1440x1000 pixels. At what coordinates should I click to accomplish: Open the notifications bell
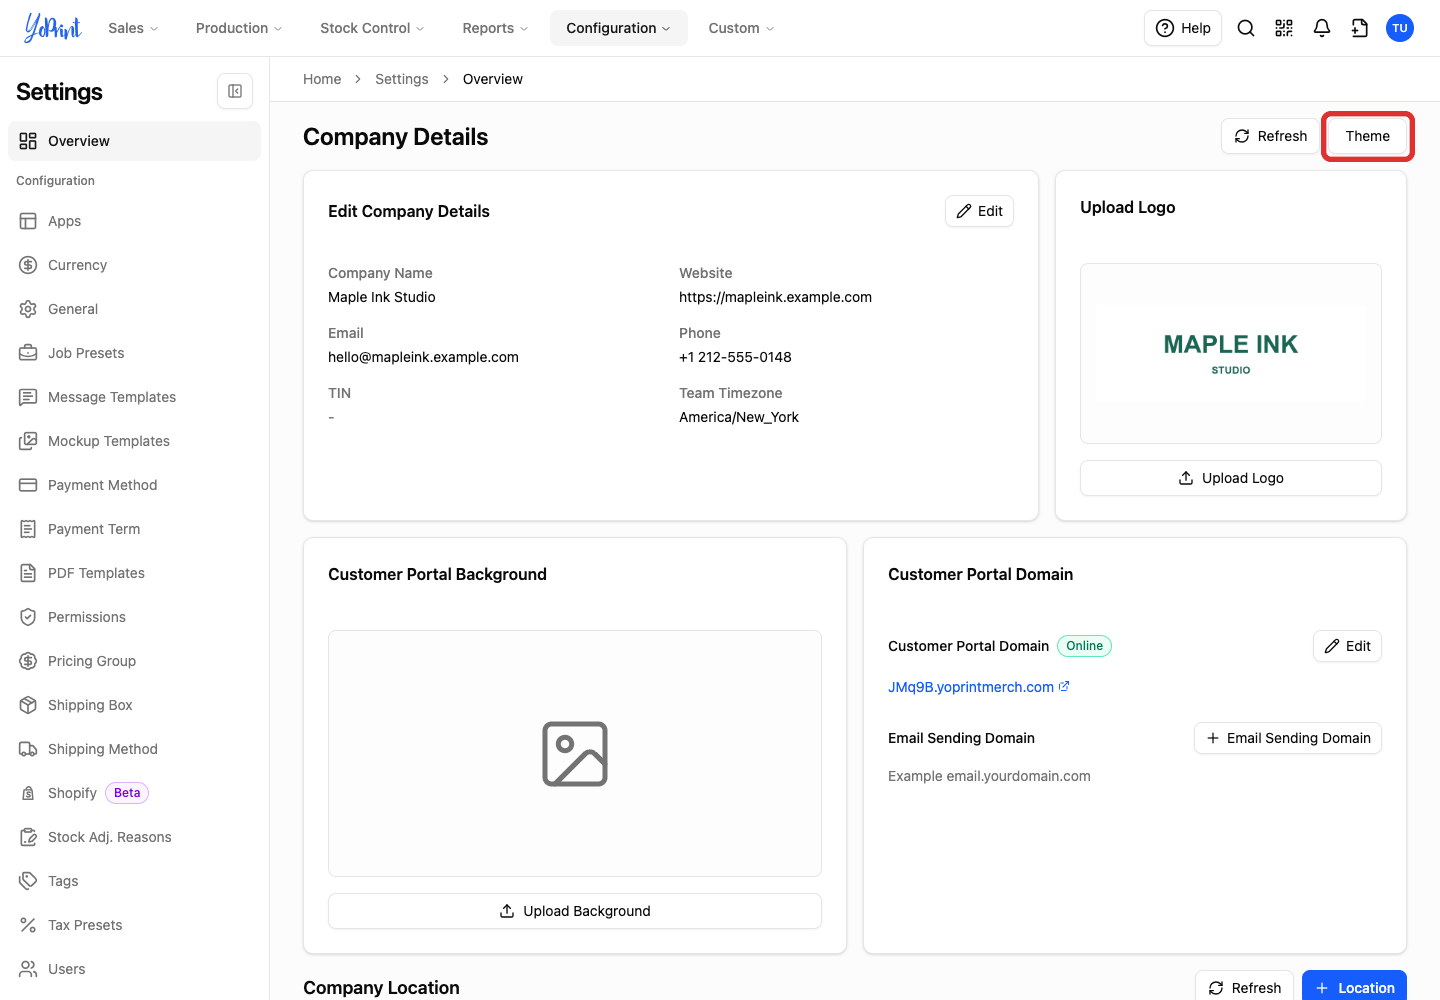point(1322,28)
